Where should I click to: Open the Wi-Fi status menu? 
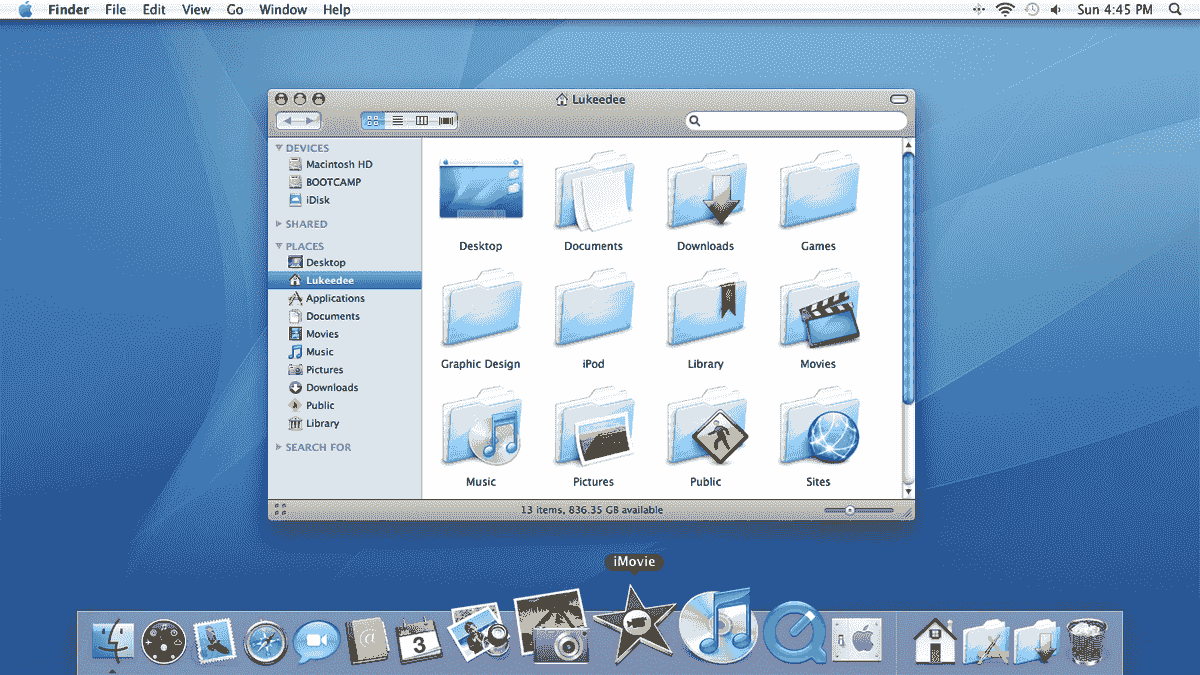[x=1005, y=10]
